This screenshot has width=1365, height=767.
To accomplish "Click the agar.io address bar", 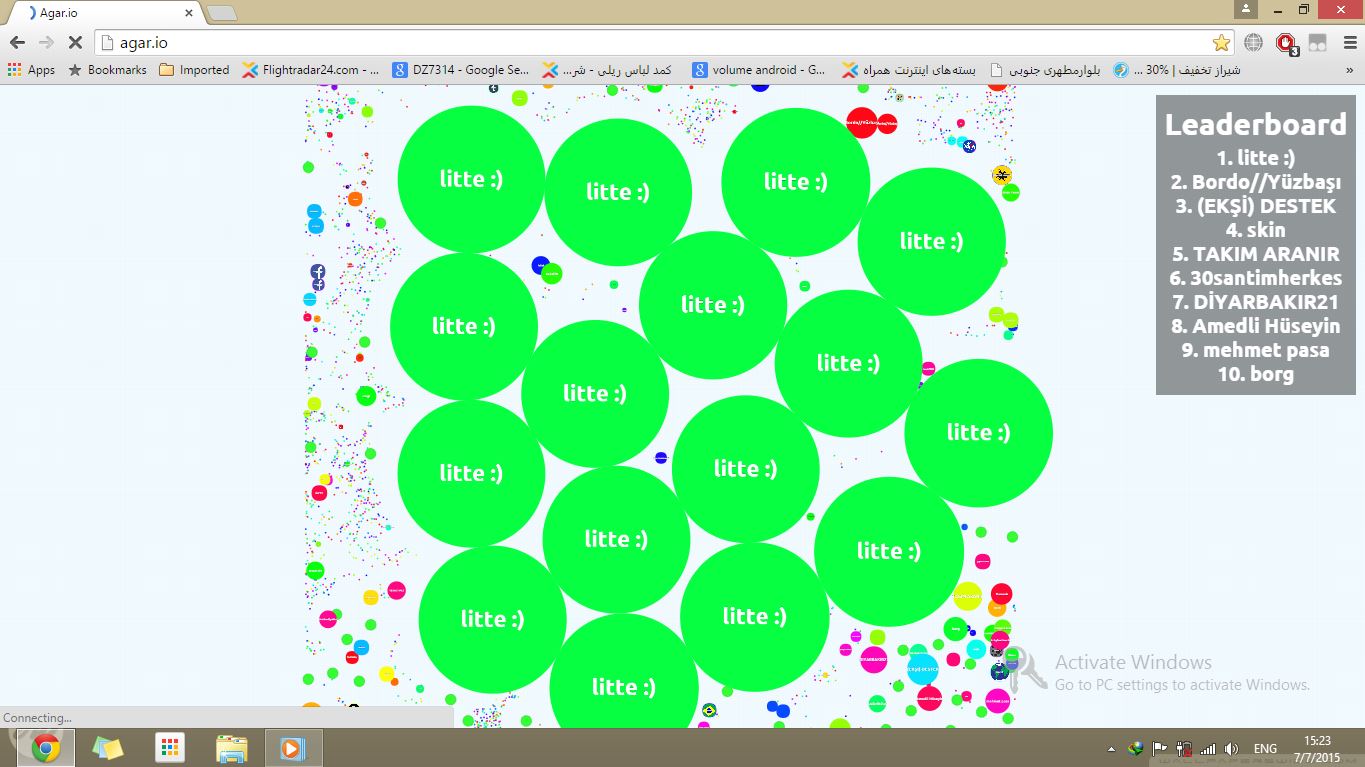I will point(650,43).
